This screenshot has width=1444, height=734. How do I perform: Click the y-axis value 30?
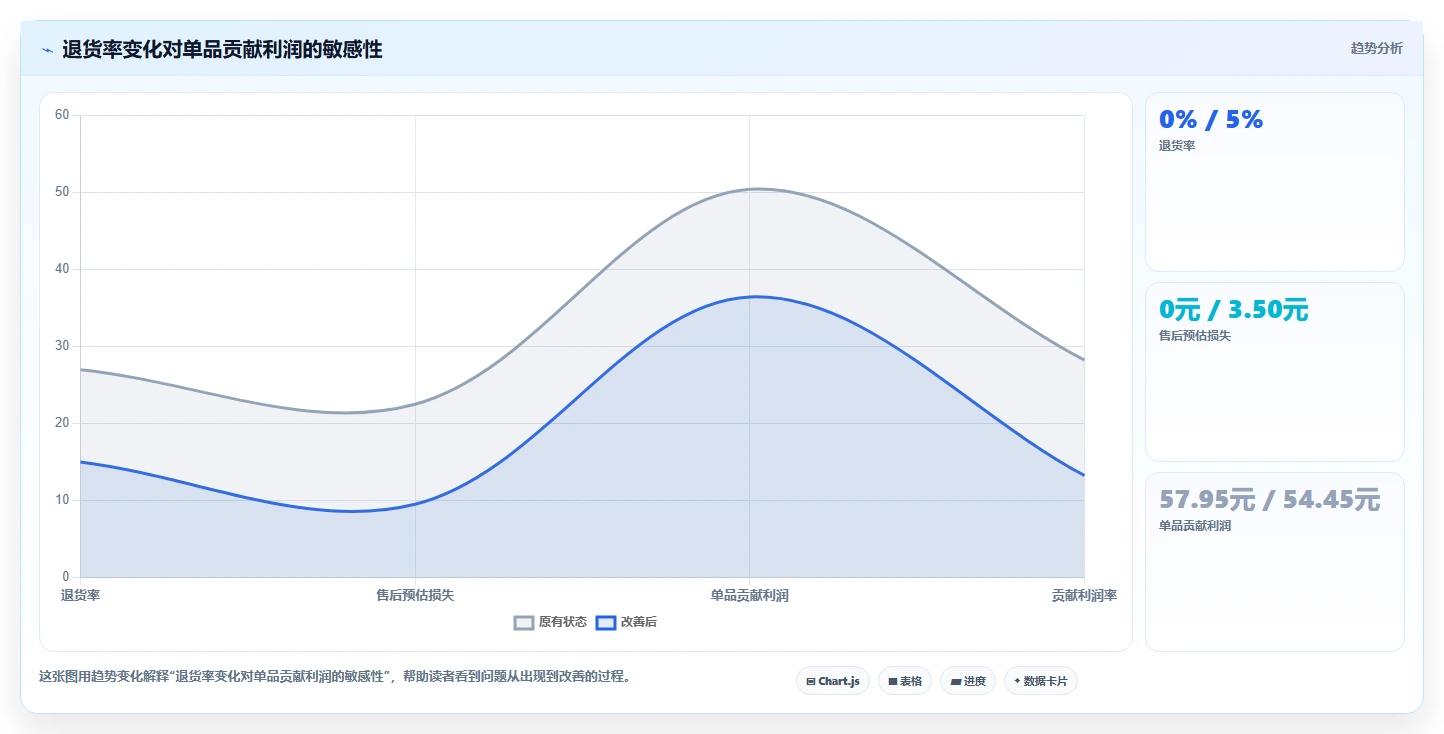point(62,346)
